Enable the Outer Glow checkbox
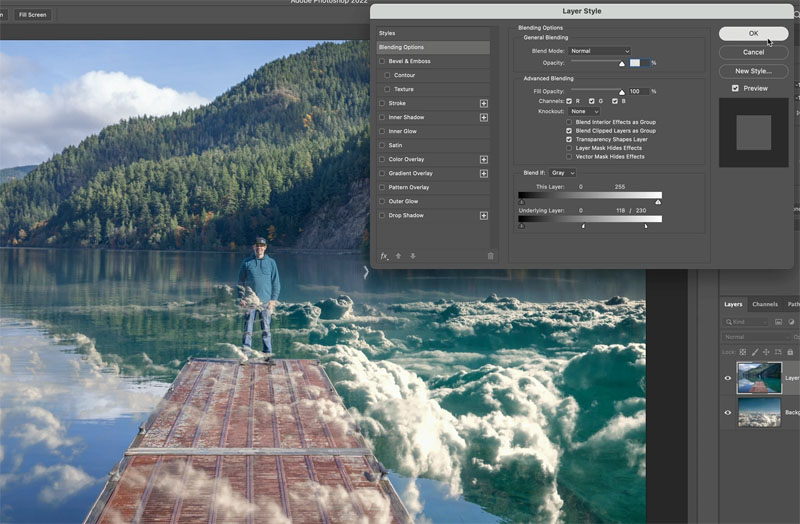The image size is (800, 524). click(x=382, y=202)
